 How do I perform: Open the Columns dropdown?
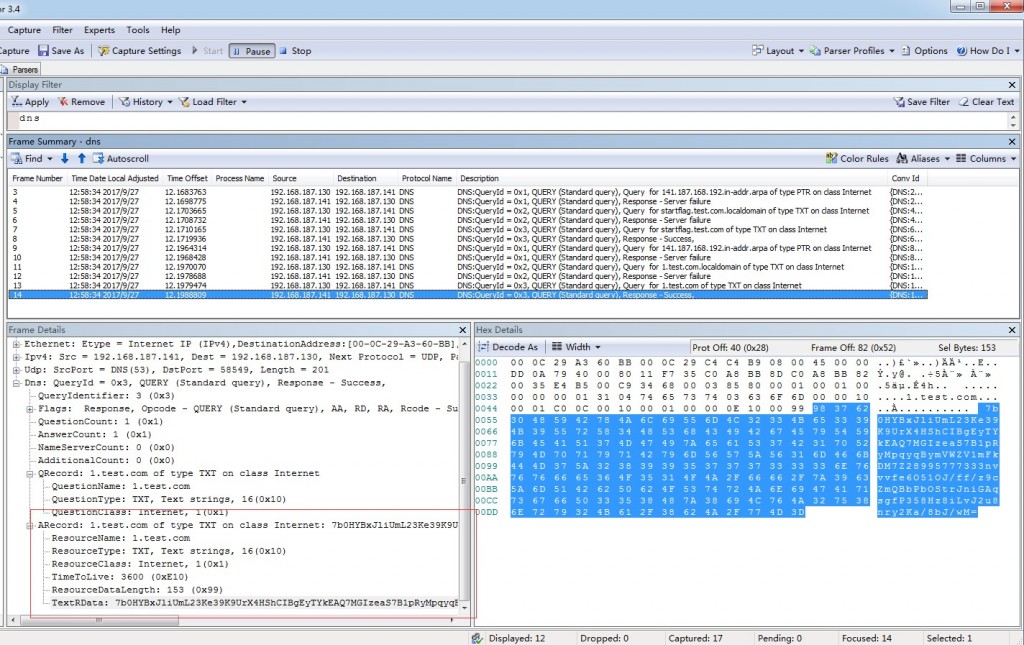[986, 159]
